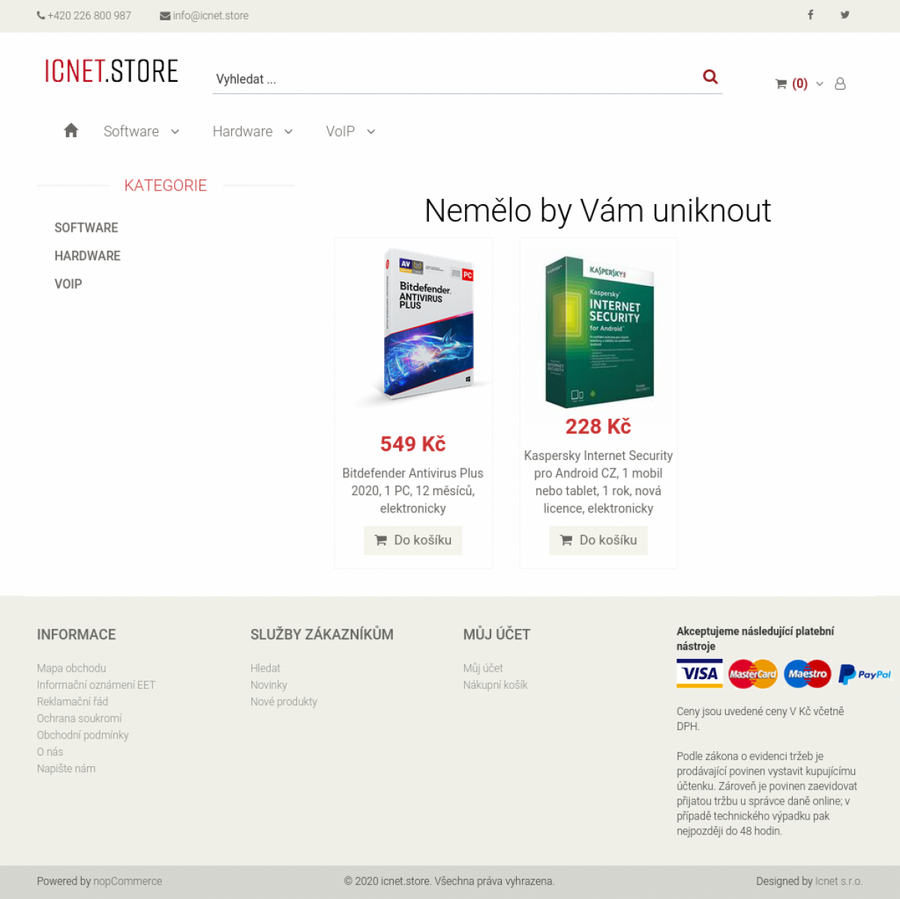Open the Twitter icon link
The image size is (900, 899).
[x=845, y=15]
